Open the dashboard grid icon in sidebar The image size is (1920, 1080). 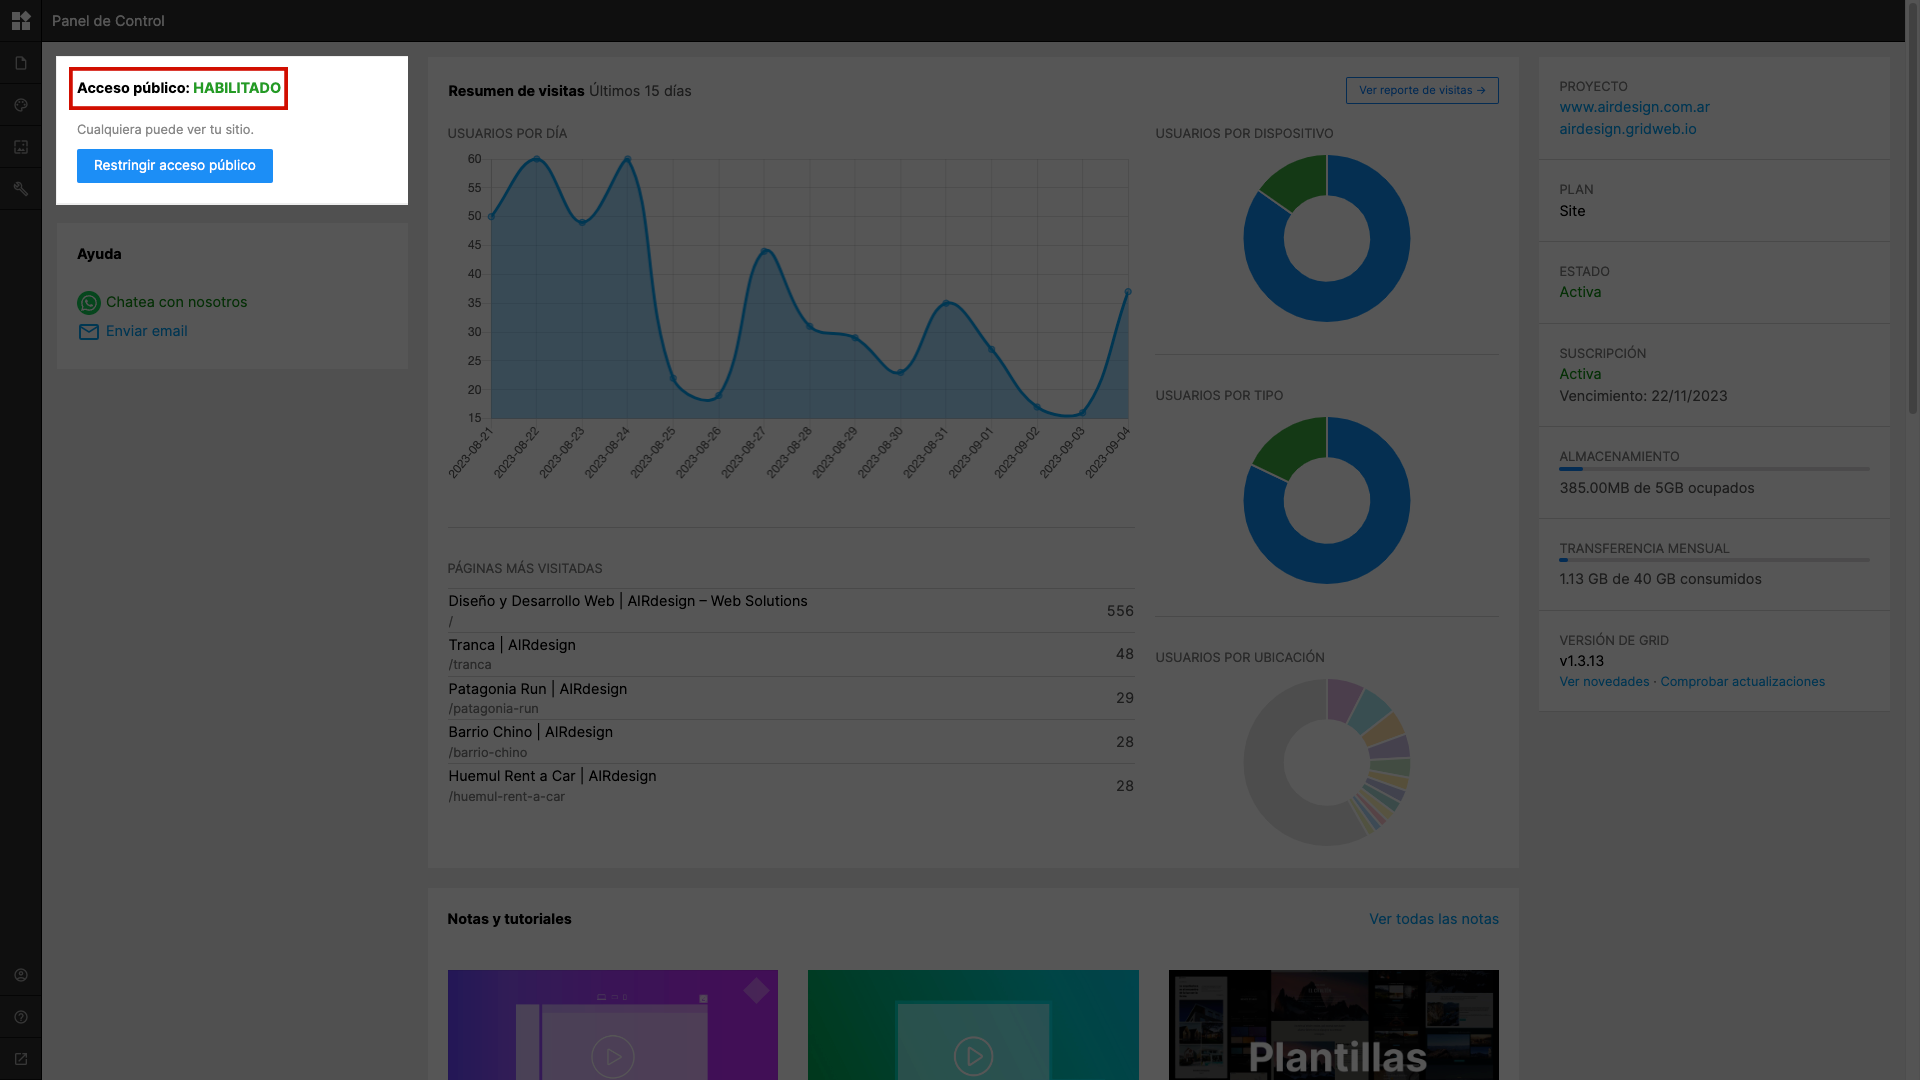21,20
